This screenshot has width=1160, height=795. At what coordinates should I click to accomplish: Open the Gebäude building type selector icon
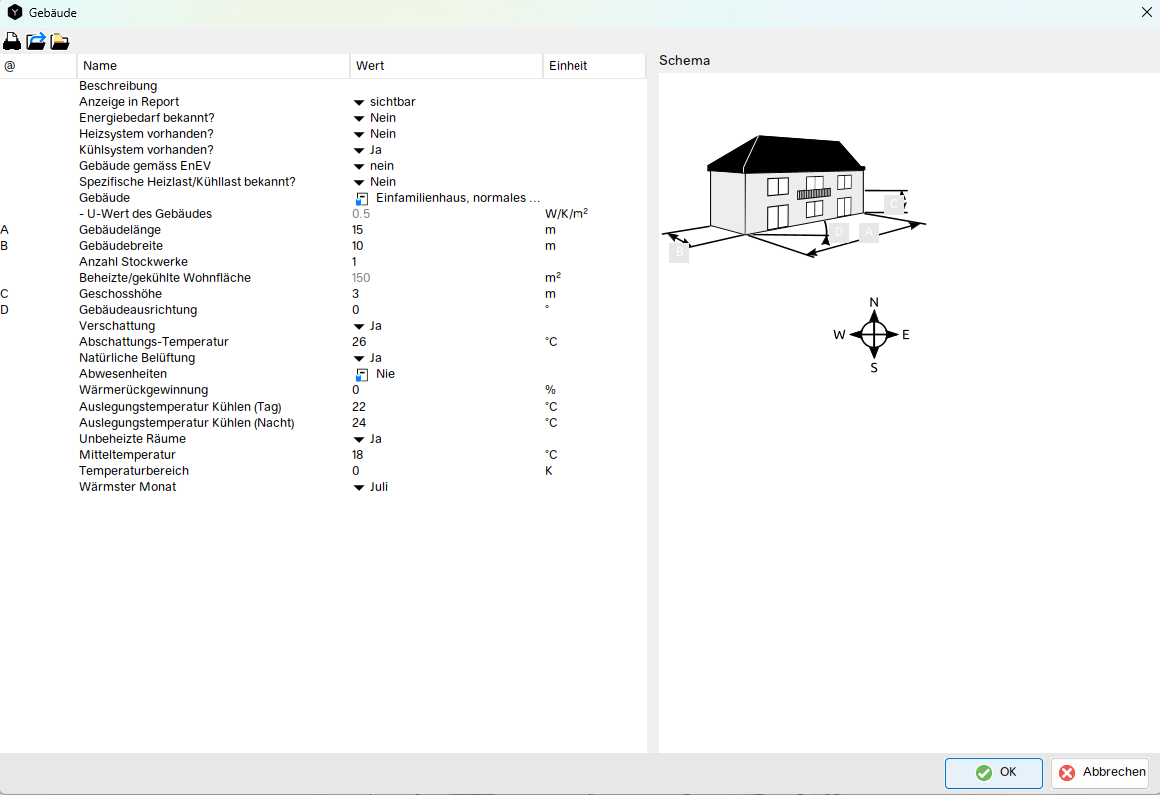[361, 199]
